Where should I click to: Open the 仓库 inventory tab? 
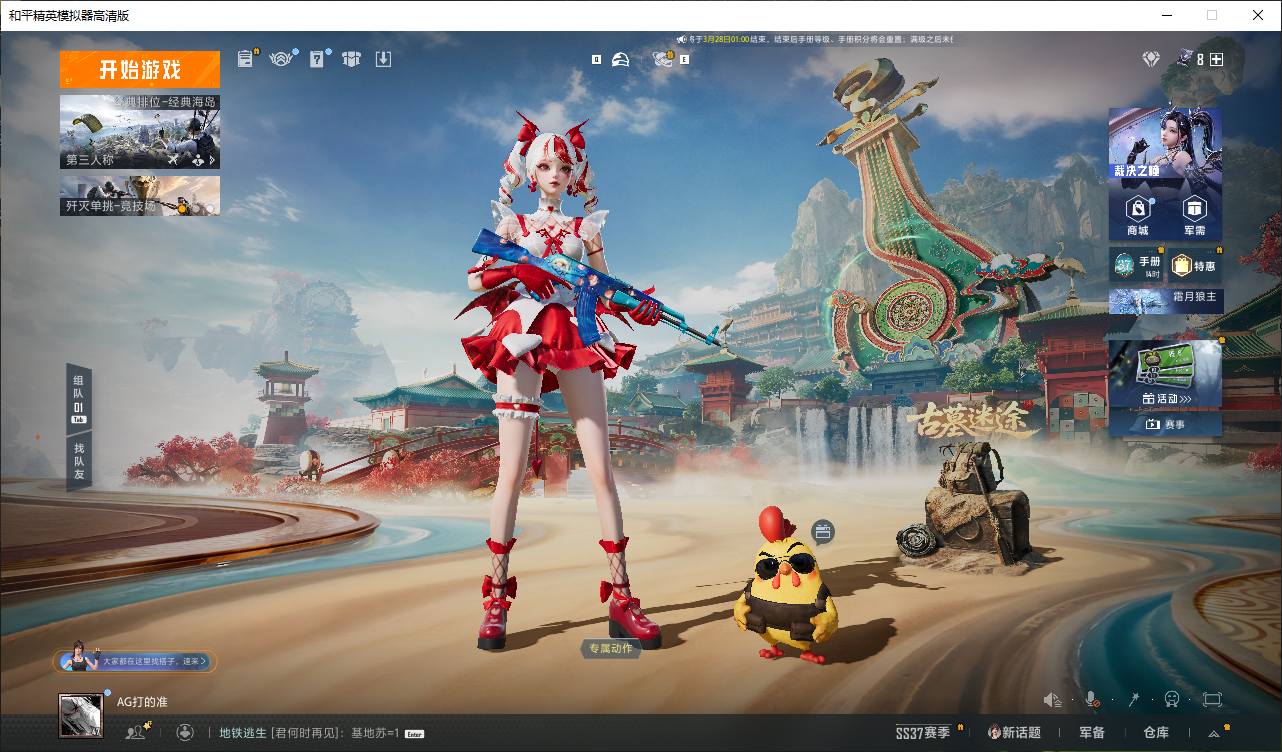coord(1156,733)
